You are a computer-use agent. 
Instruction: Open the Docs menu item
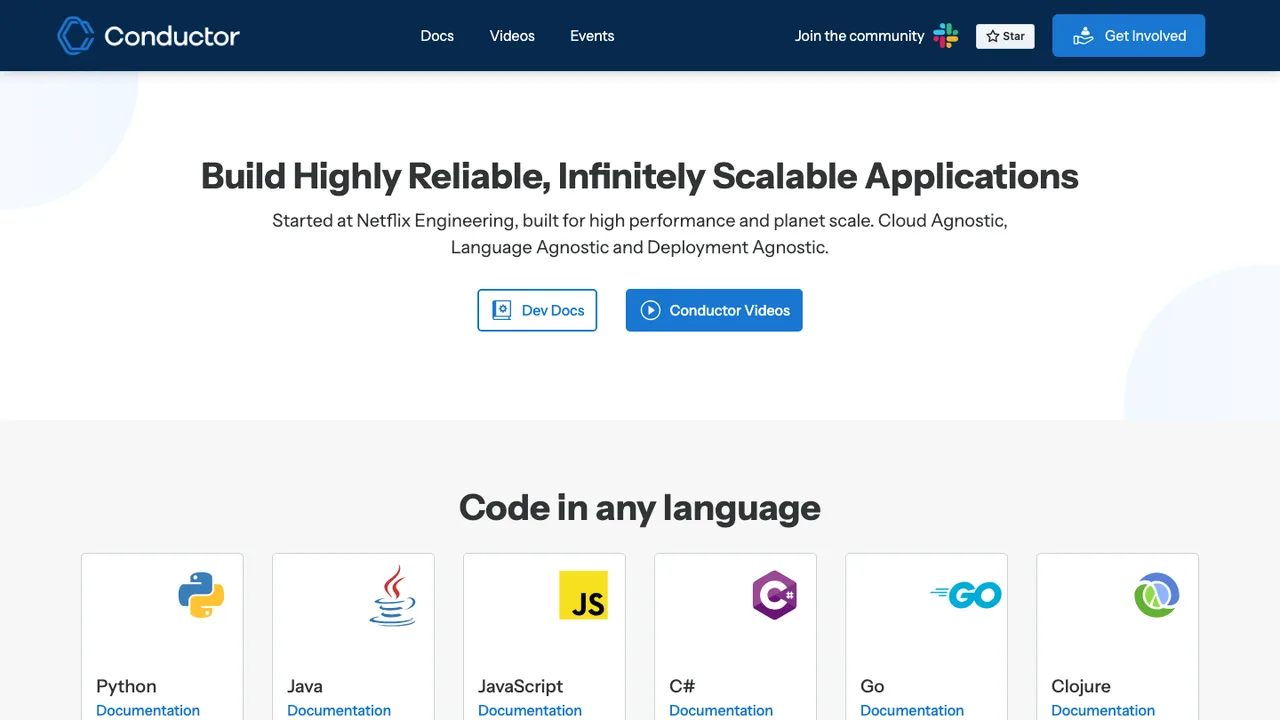437,36
